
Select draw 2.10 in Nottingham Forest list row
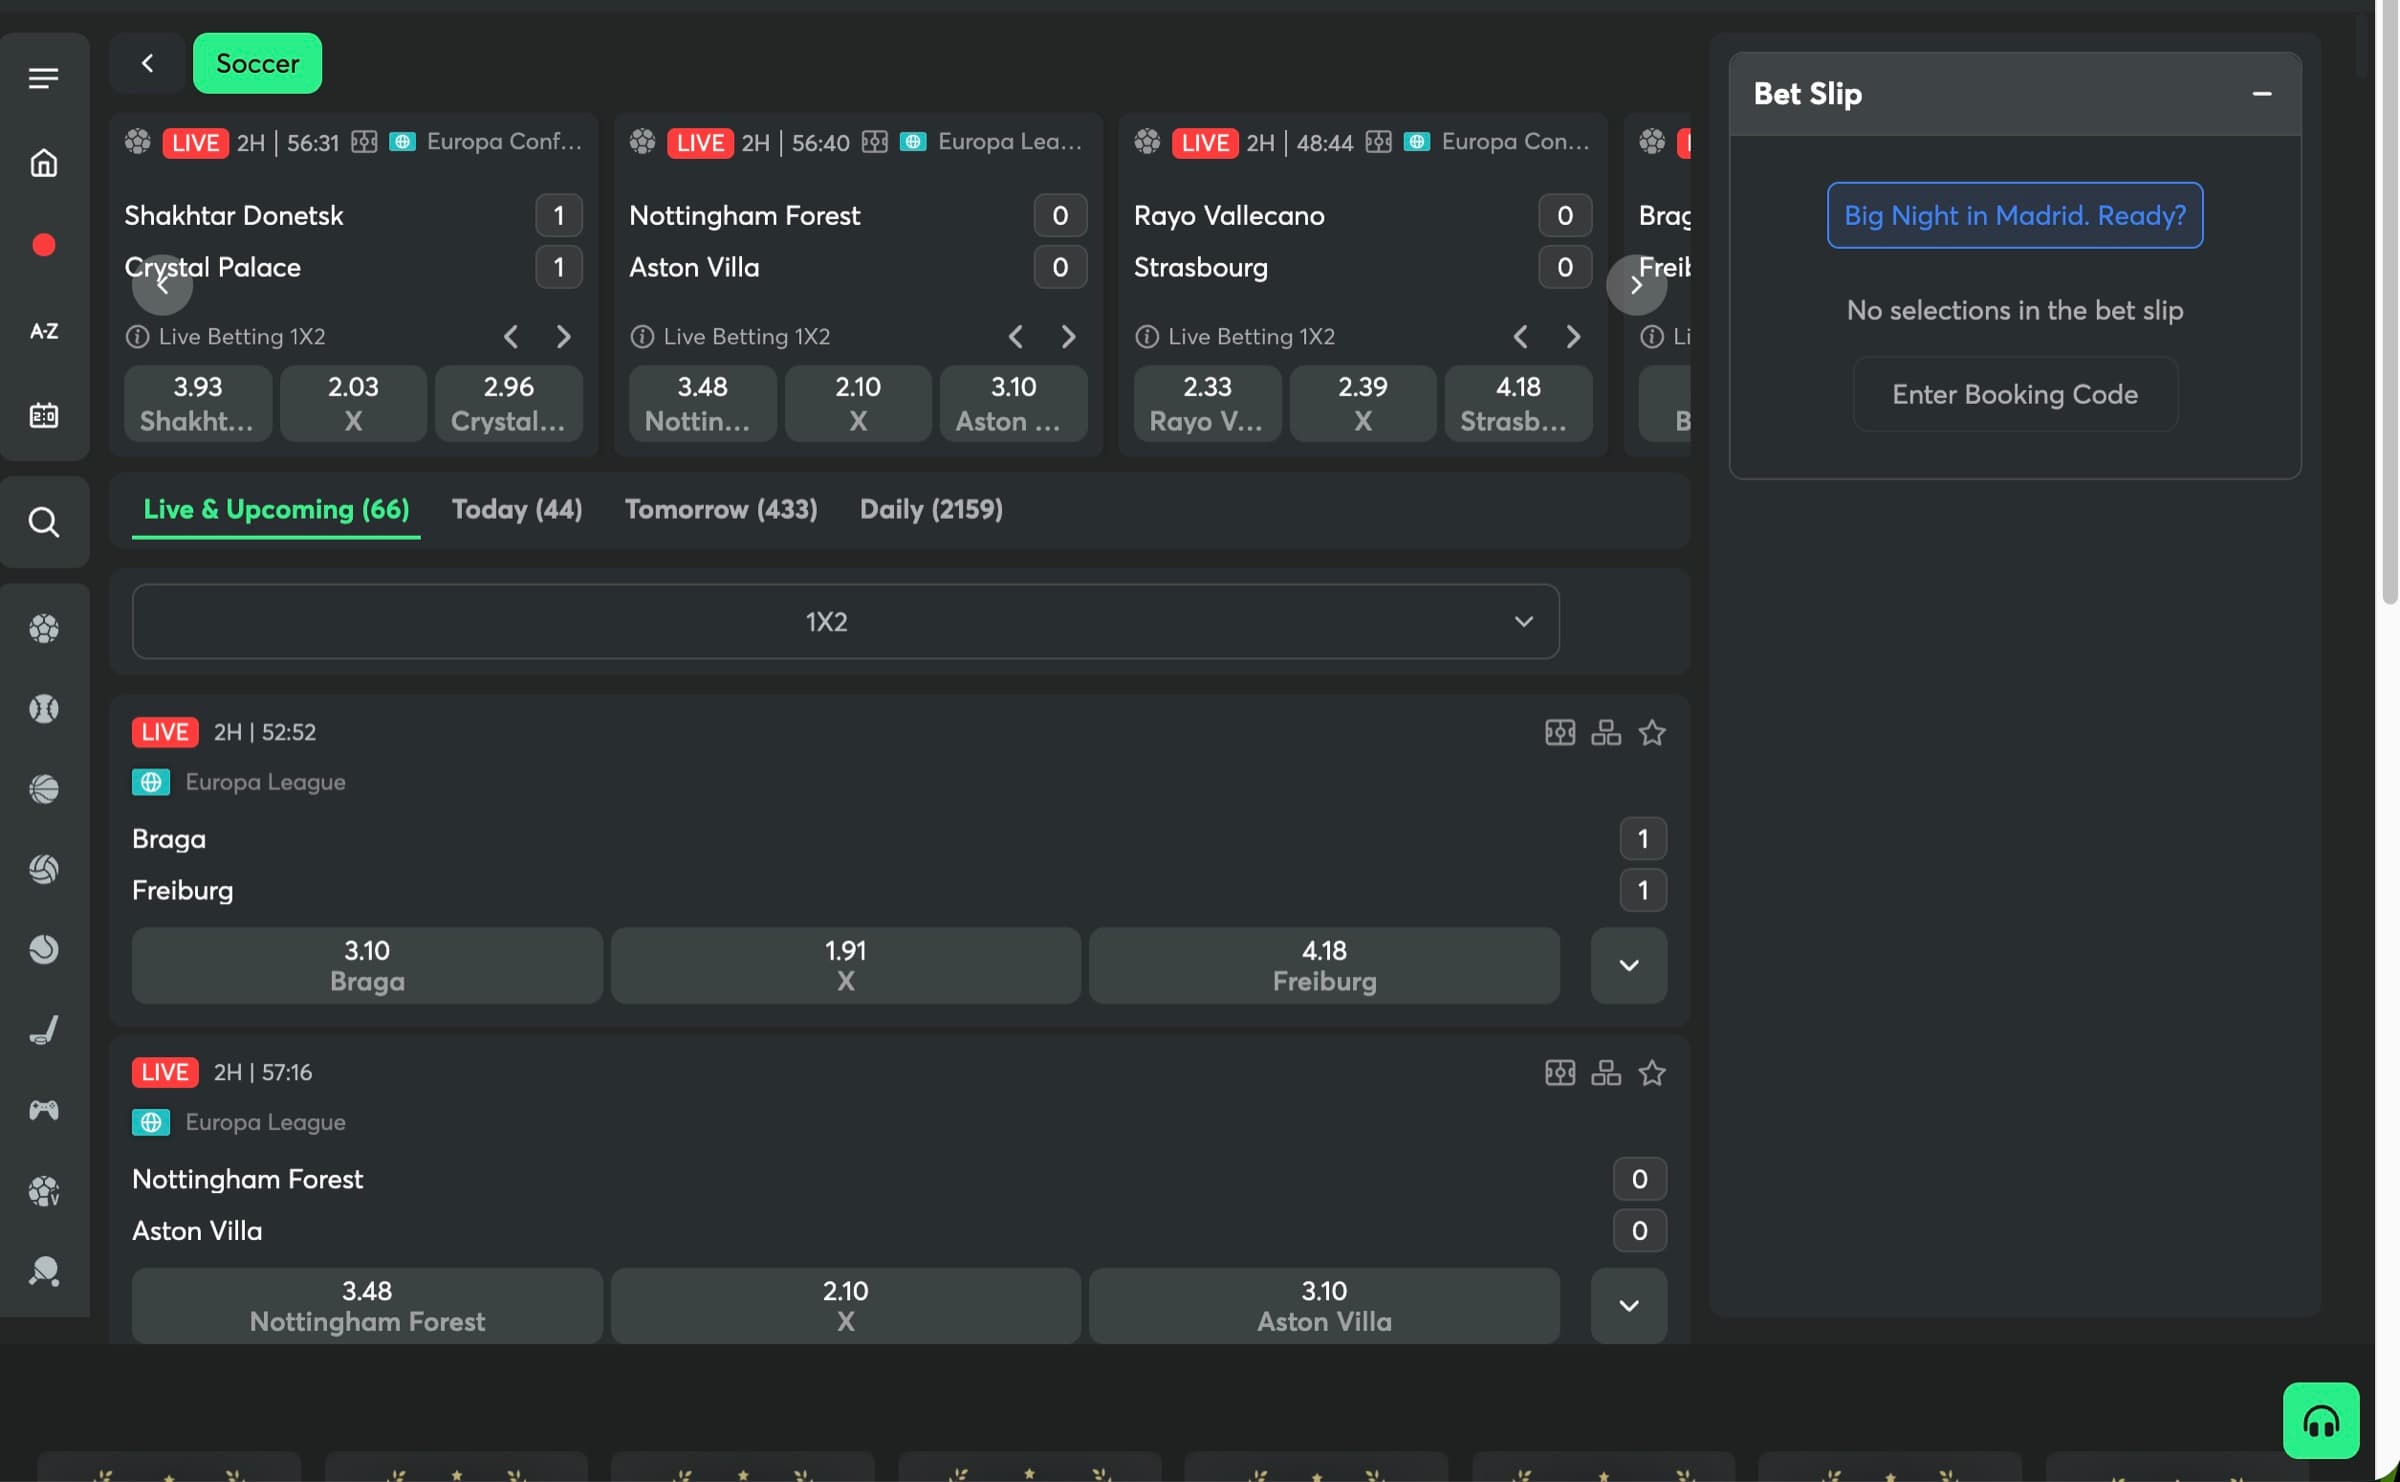tap(845, 1305)
